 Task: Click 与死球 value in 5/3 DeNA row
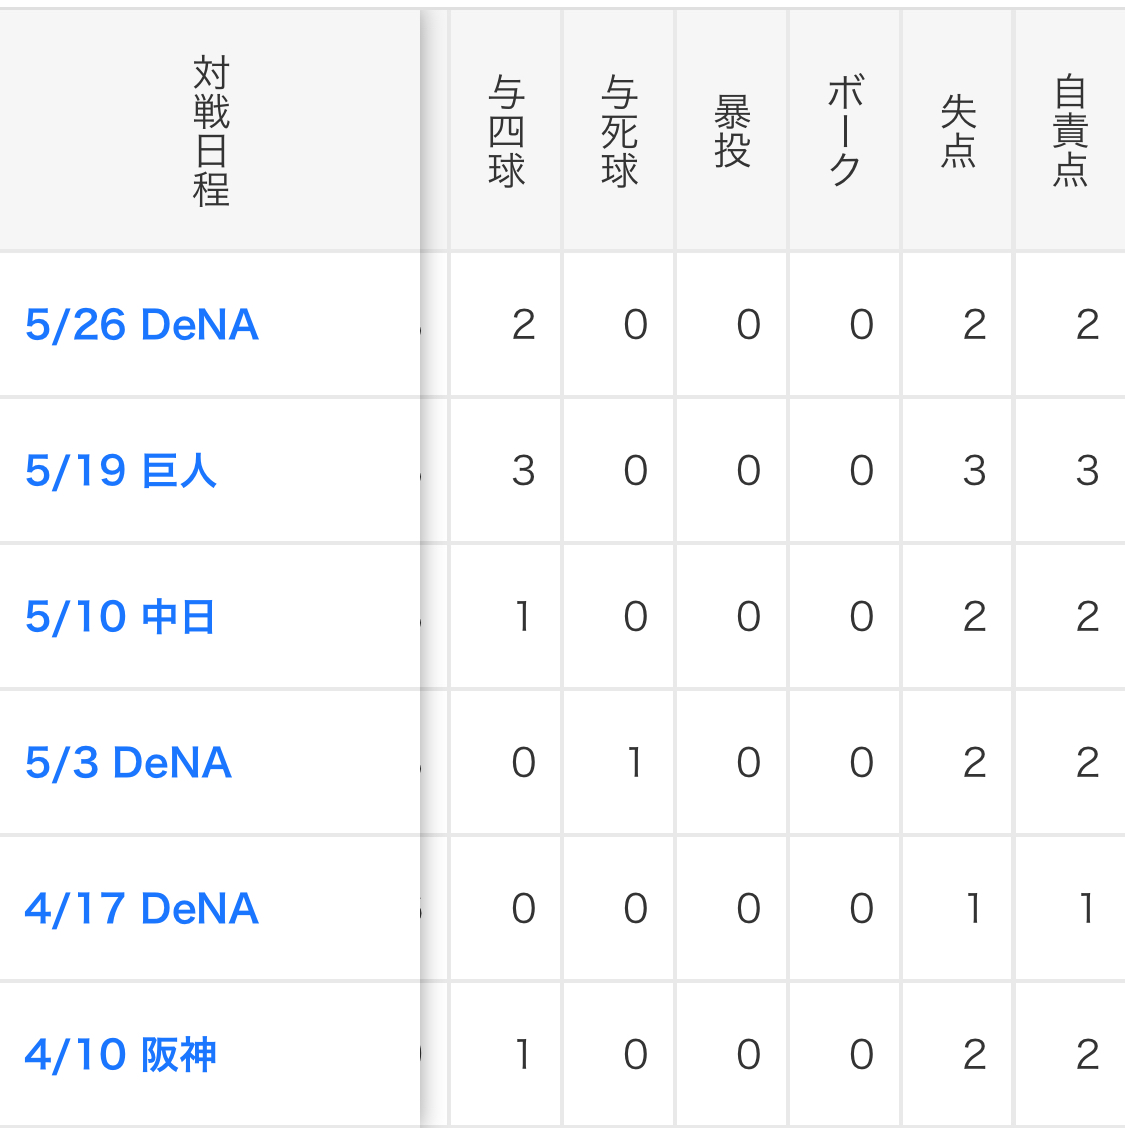(x=635, y=763)
